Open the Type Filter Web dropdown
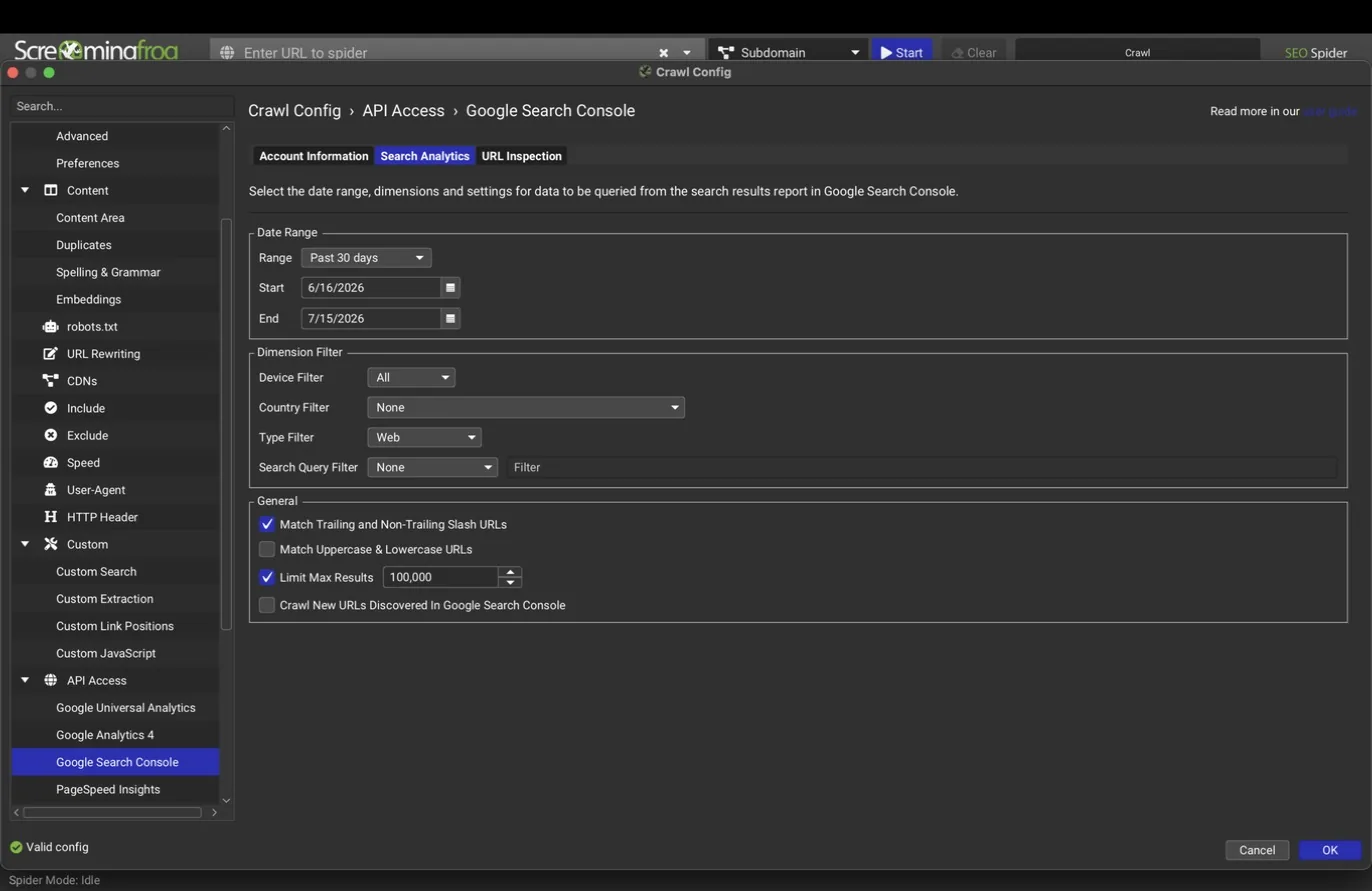The height and width of the screenshot is (891, 1372). [424, 437]
